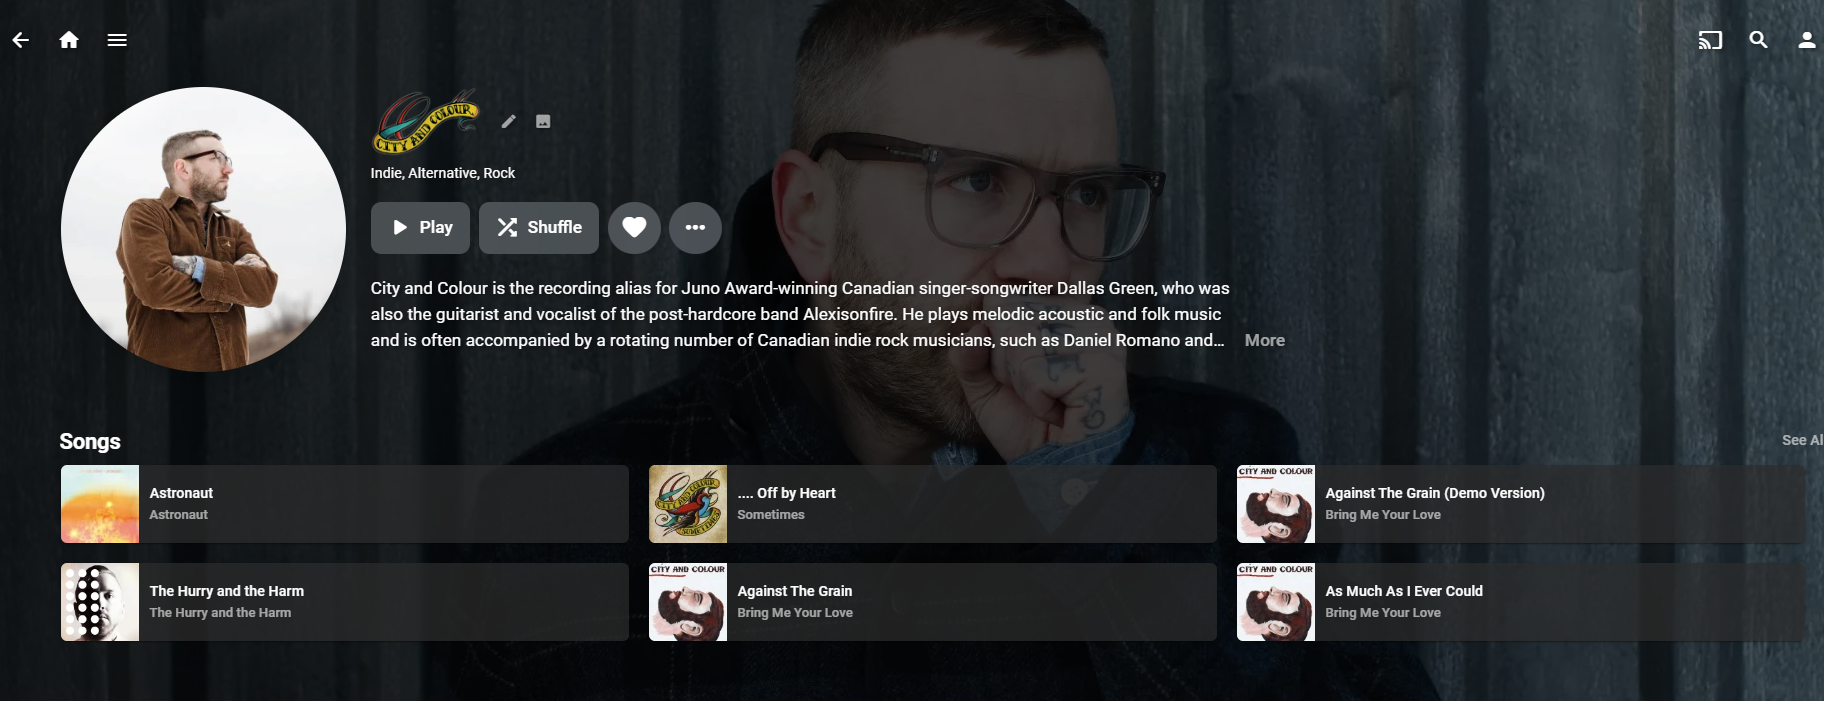This screenshot has height=701, width=1824.
Task: Go back with the arrow icon
Action: (x=21, y=40)
